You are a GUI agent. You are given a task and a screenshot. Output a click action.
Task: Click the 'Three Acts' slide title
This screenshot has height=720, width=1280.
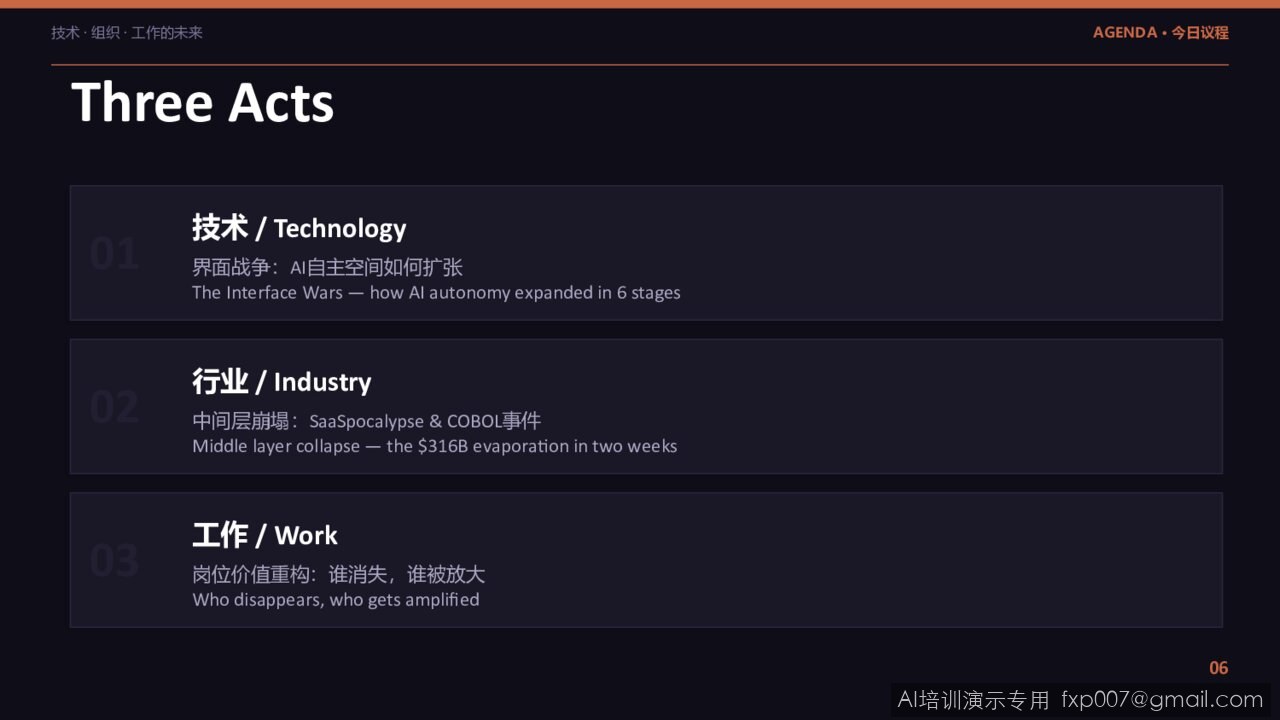click(x=203, y=102)
